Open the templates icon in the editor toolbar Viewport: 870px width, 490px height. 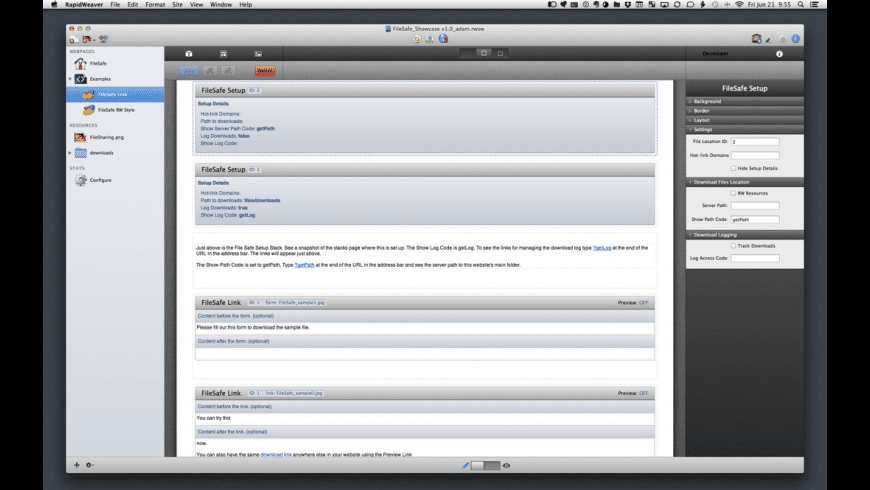(x=223, y=54)
